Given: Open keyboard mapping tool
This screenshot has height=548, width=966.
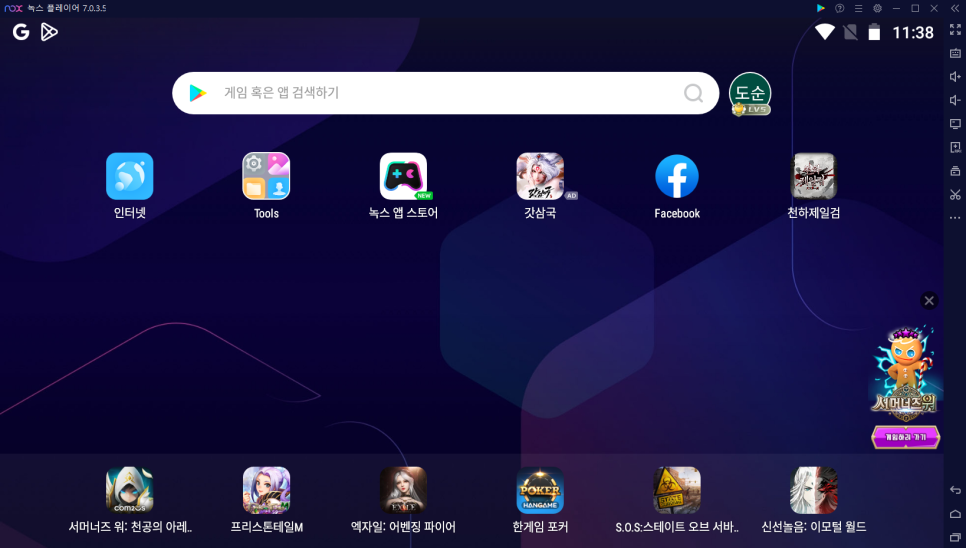Looking at the screenshot, I should (x=955, y=53).
